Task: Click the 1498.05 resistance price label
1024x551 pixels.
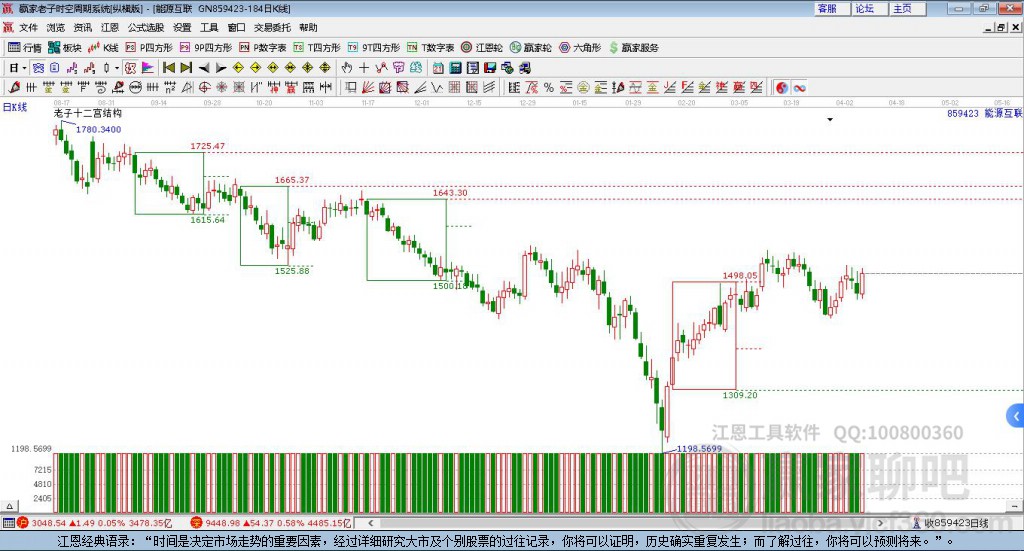Action: point(740,276)
